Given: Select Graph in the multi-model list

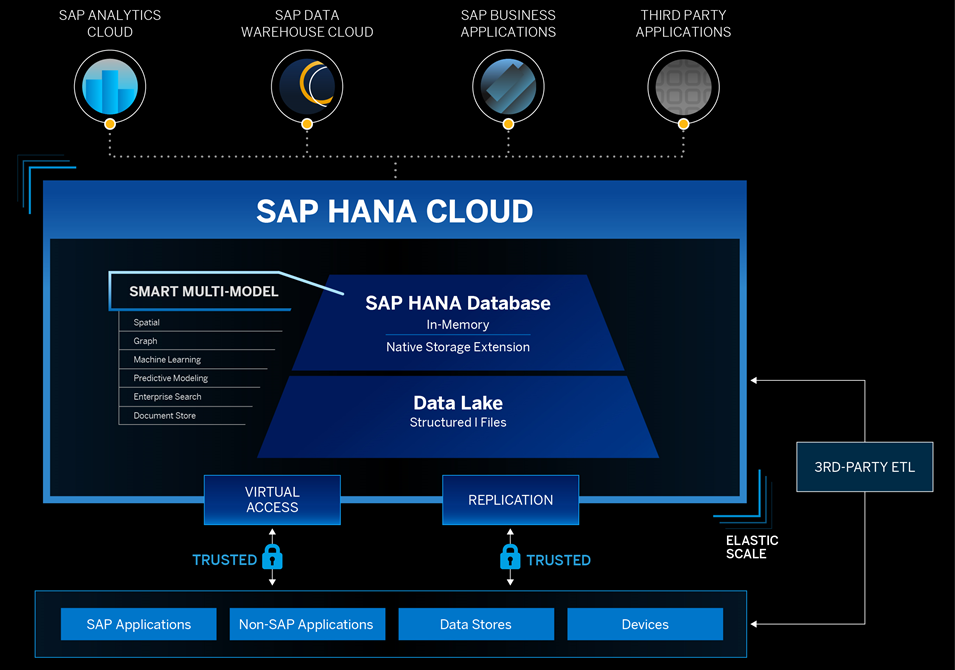Looking at the screenshot, I should pos(146,341).
